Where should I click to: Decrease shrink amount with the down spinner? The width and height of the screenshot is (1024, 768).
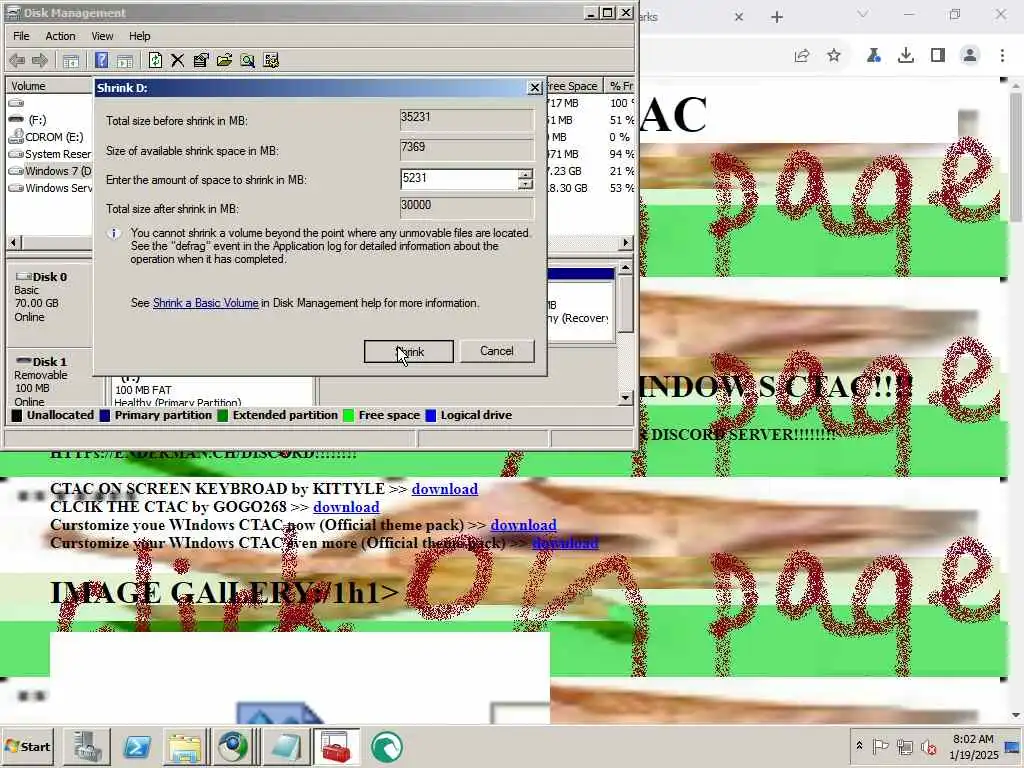pos(525,185)
